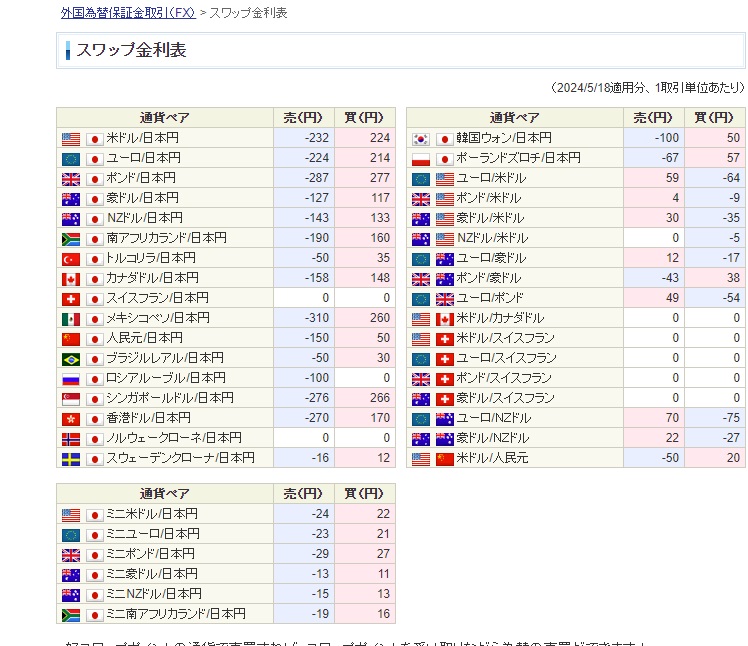
Task: Select the South Korea flag beside 韓国ウォン/日本円
Action: pyautogui.click(x=421, y=138)
